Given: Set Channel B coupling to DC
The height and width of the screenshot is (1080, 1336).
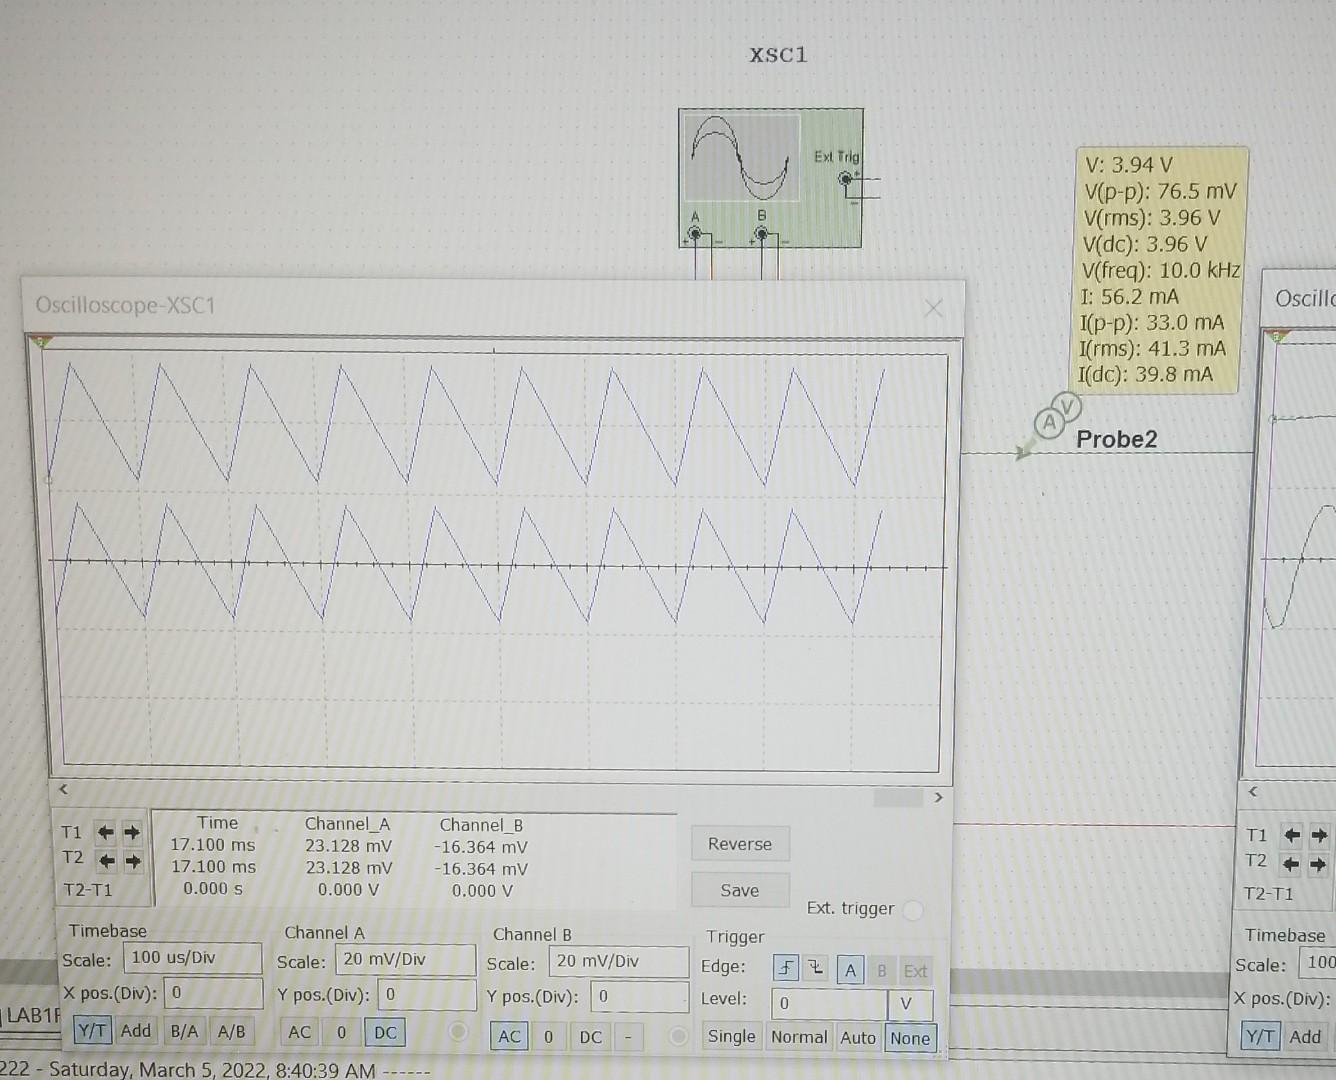Looking at the screenshot, I should pos(590,1037).
